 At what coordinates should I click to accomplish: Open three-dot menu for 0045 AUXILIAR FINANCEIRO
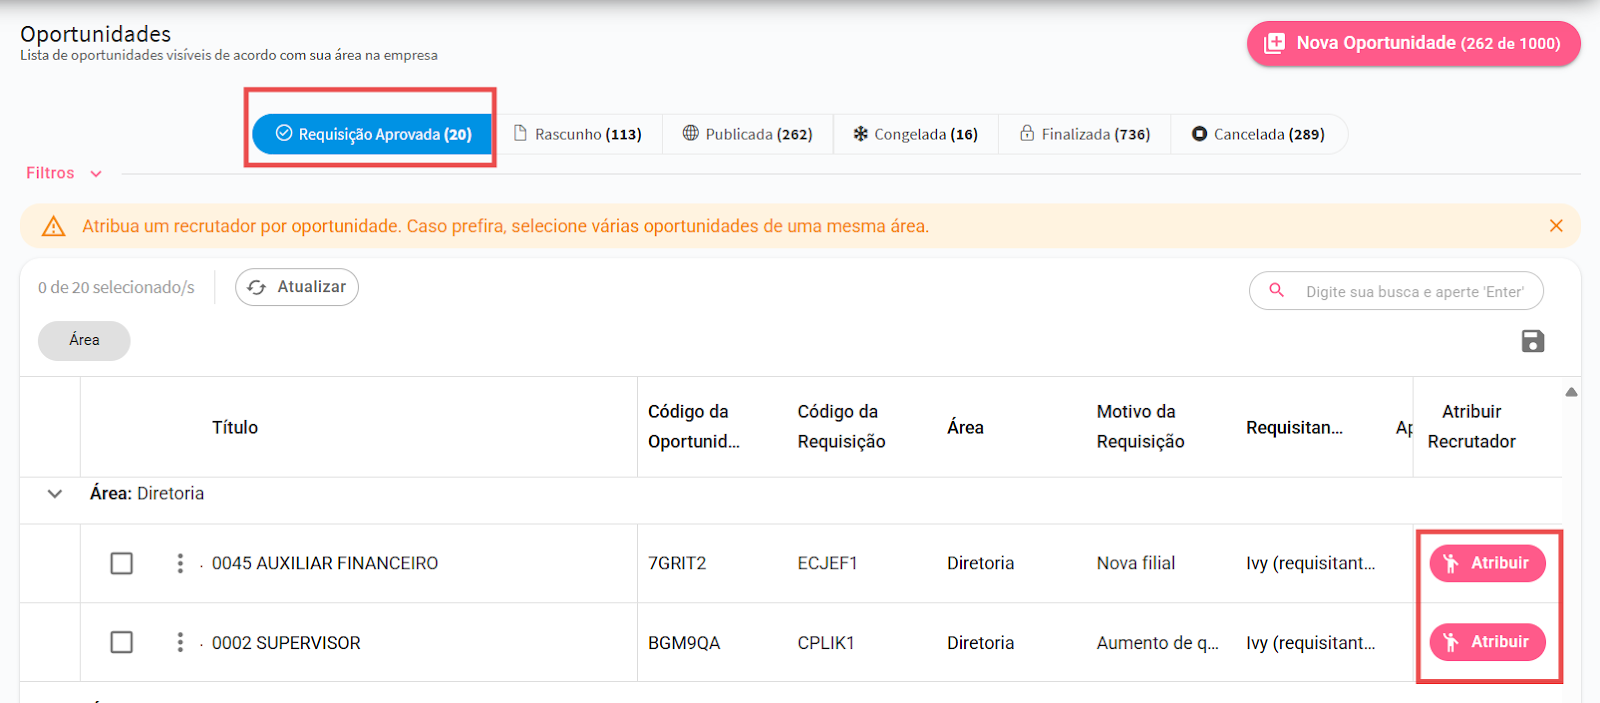coord(180,563)
